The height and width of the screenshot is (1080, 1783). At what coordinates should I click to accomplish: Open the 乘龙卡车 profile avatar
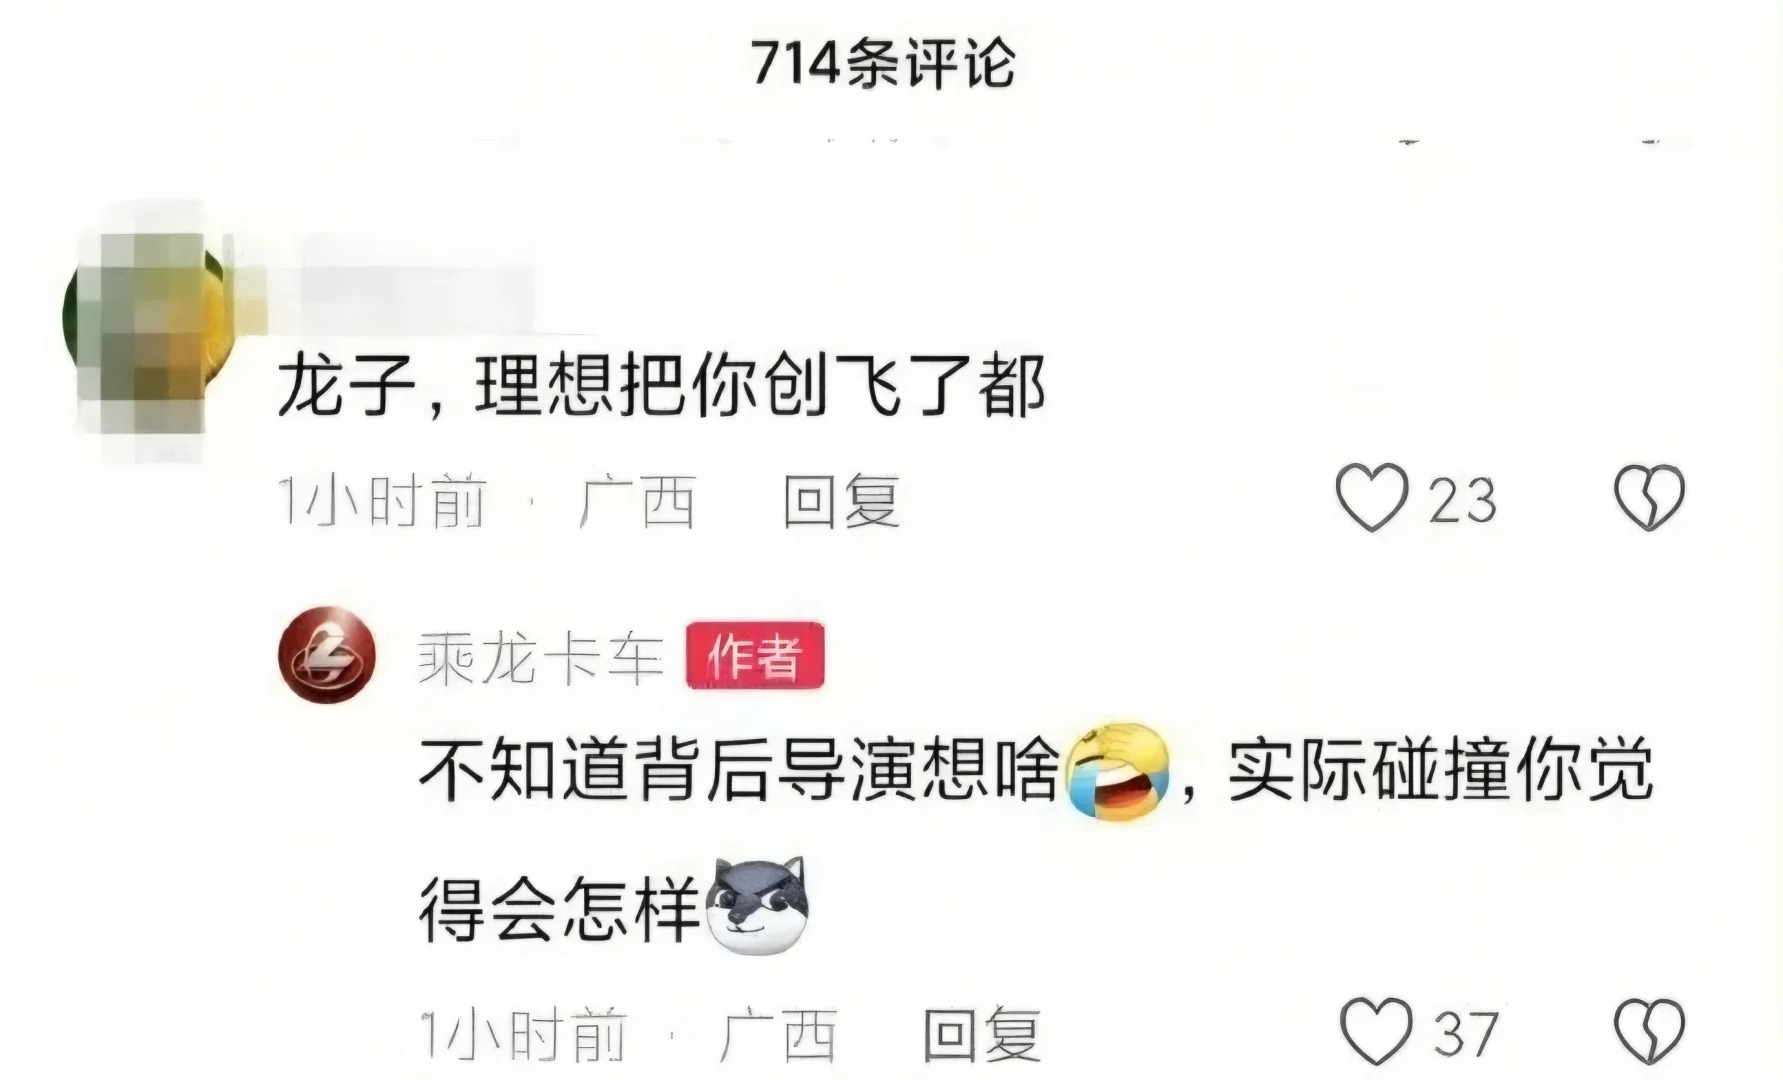click(327, 656)
